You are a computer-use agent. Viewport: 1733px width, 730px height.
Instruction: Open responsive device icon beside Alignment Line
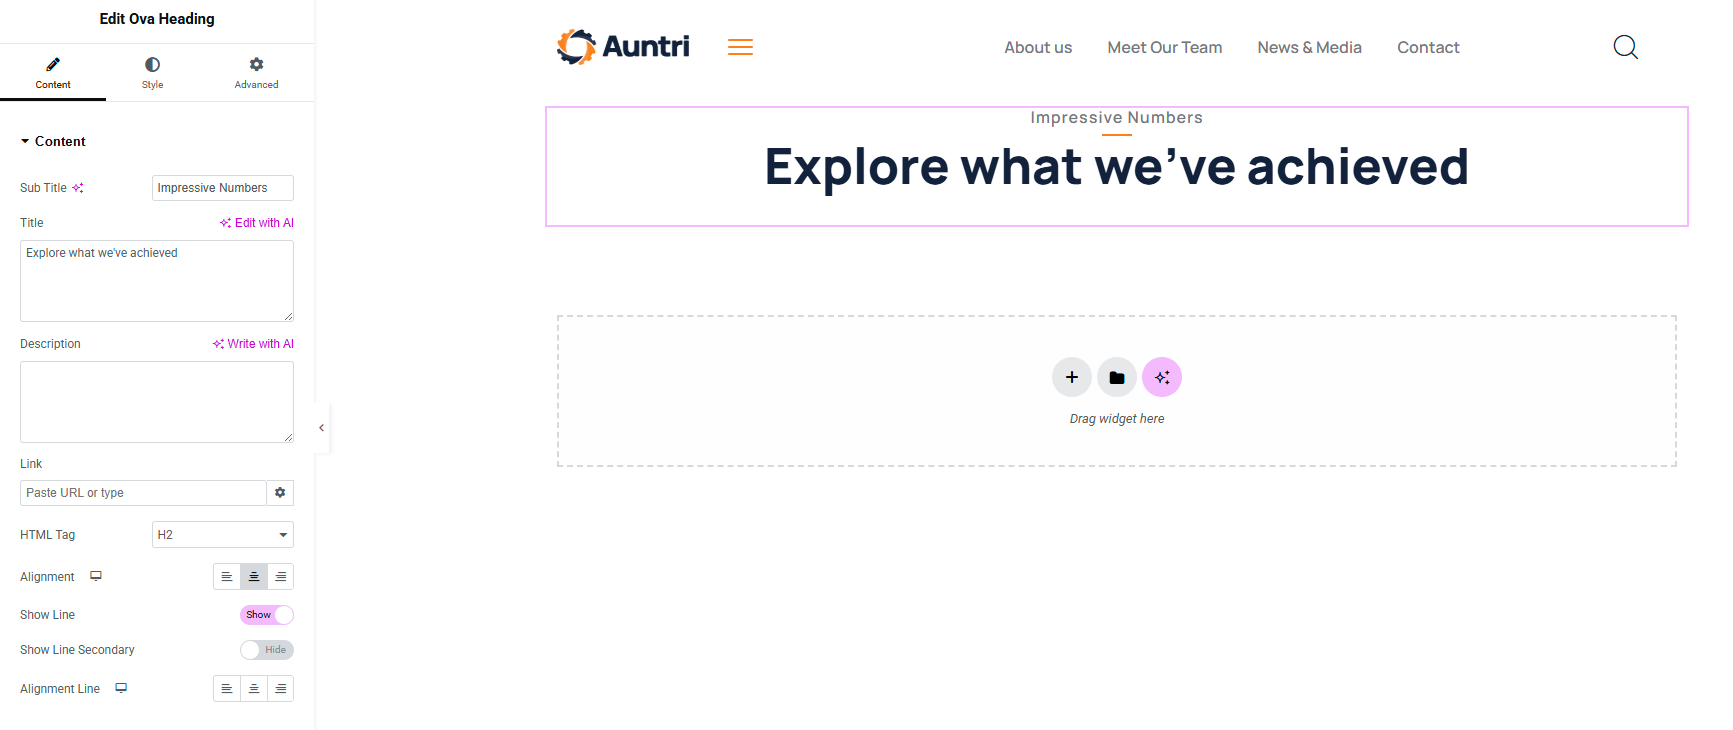tap(121, 688)
